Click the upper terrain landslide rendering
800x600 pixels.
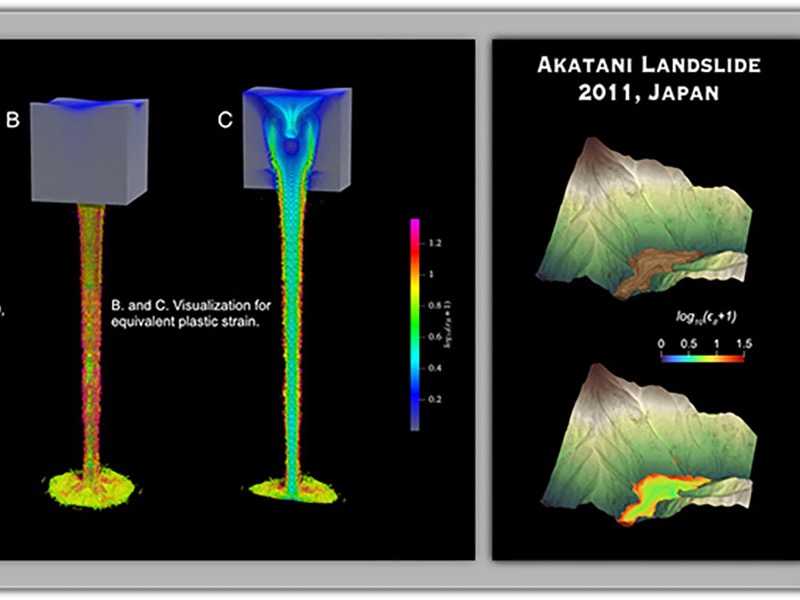[x=644, y=218]
